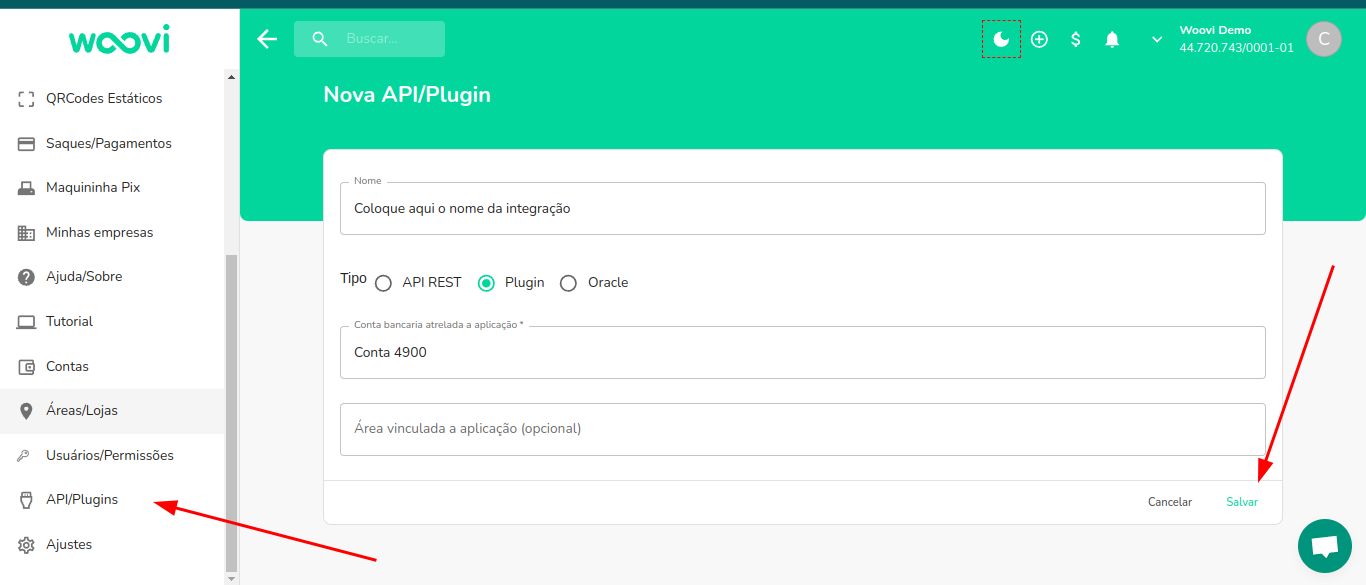This screenshot has width=1366, height=585.
Task: Save the new API/Plugin with Salvar
Action: 1241,501
